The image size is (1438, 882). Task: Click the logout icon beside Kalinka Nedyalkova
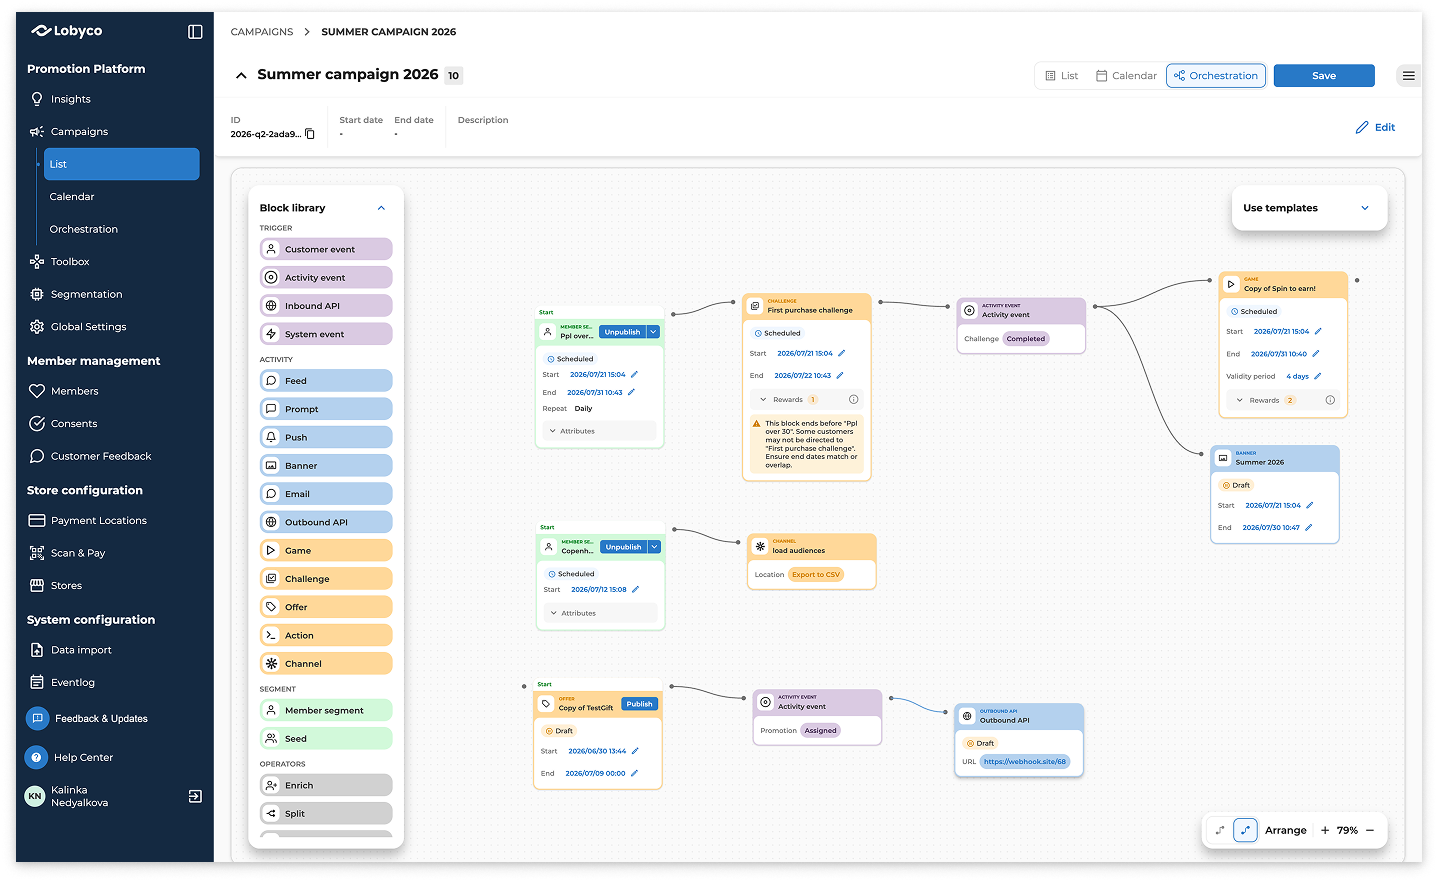(x=195, y=796)
